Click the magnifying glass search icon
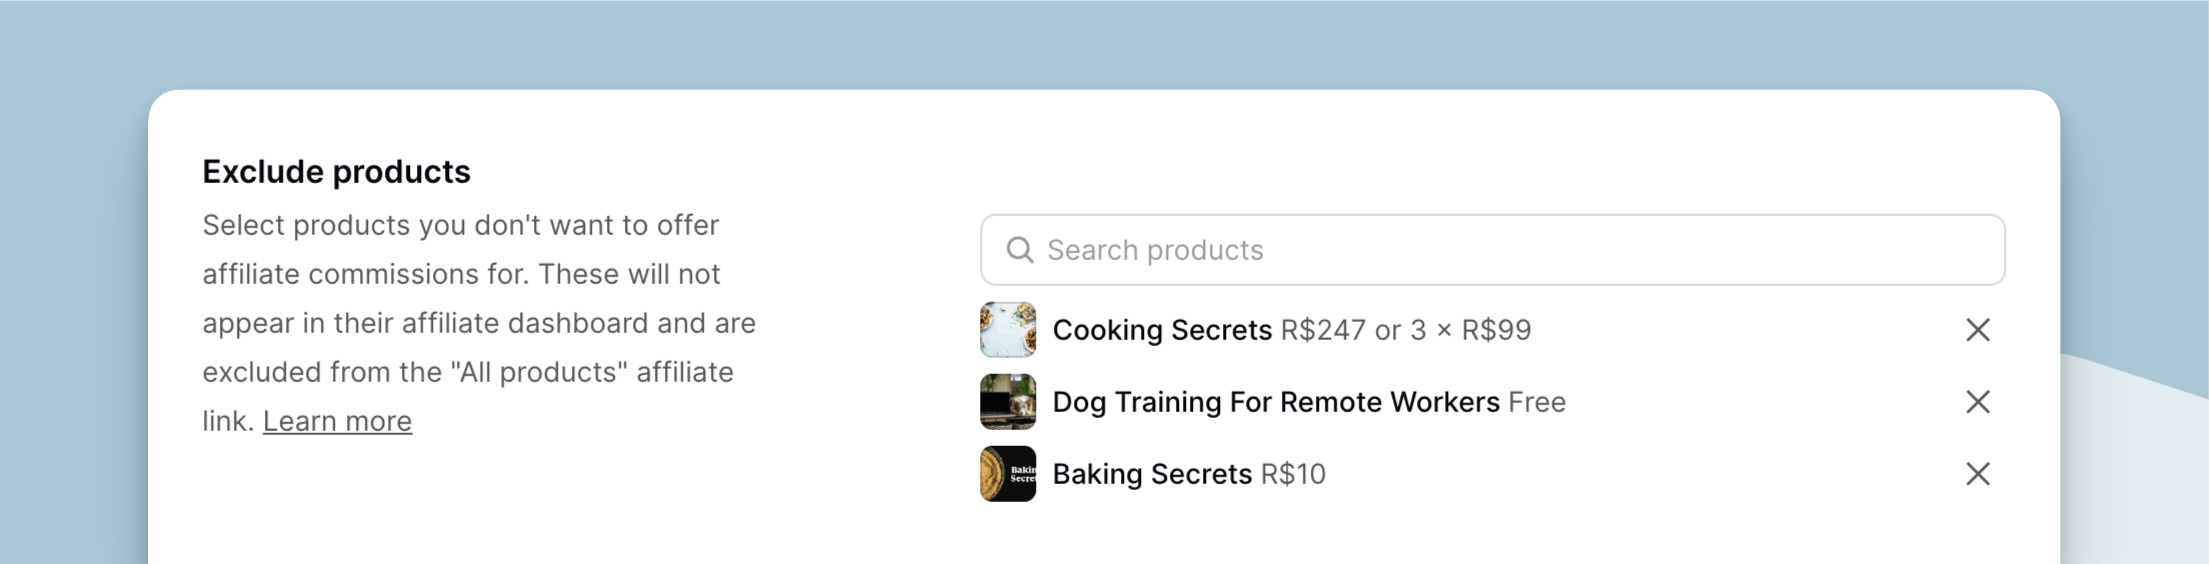2209x564 pixels. [1019, 250]
